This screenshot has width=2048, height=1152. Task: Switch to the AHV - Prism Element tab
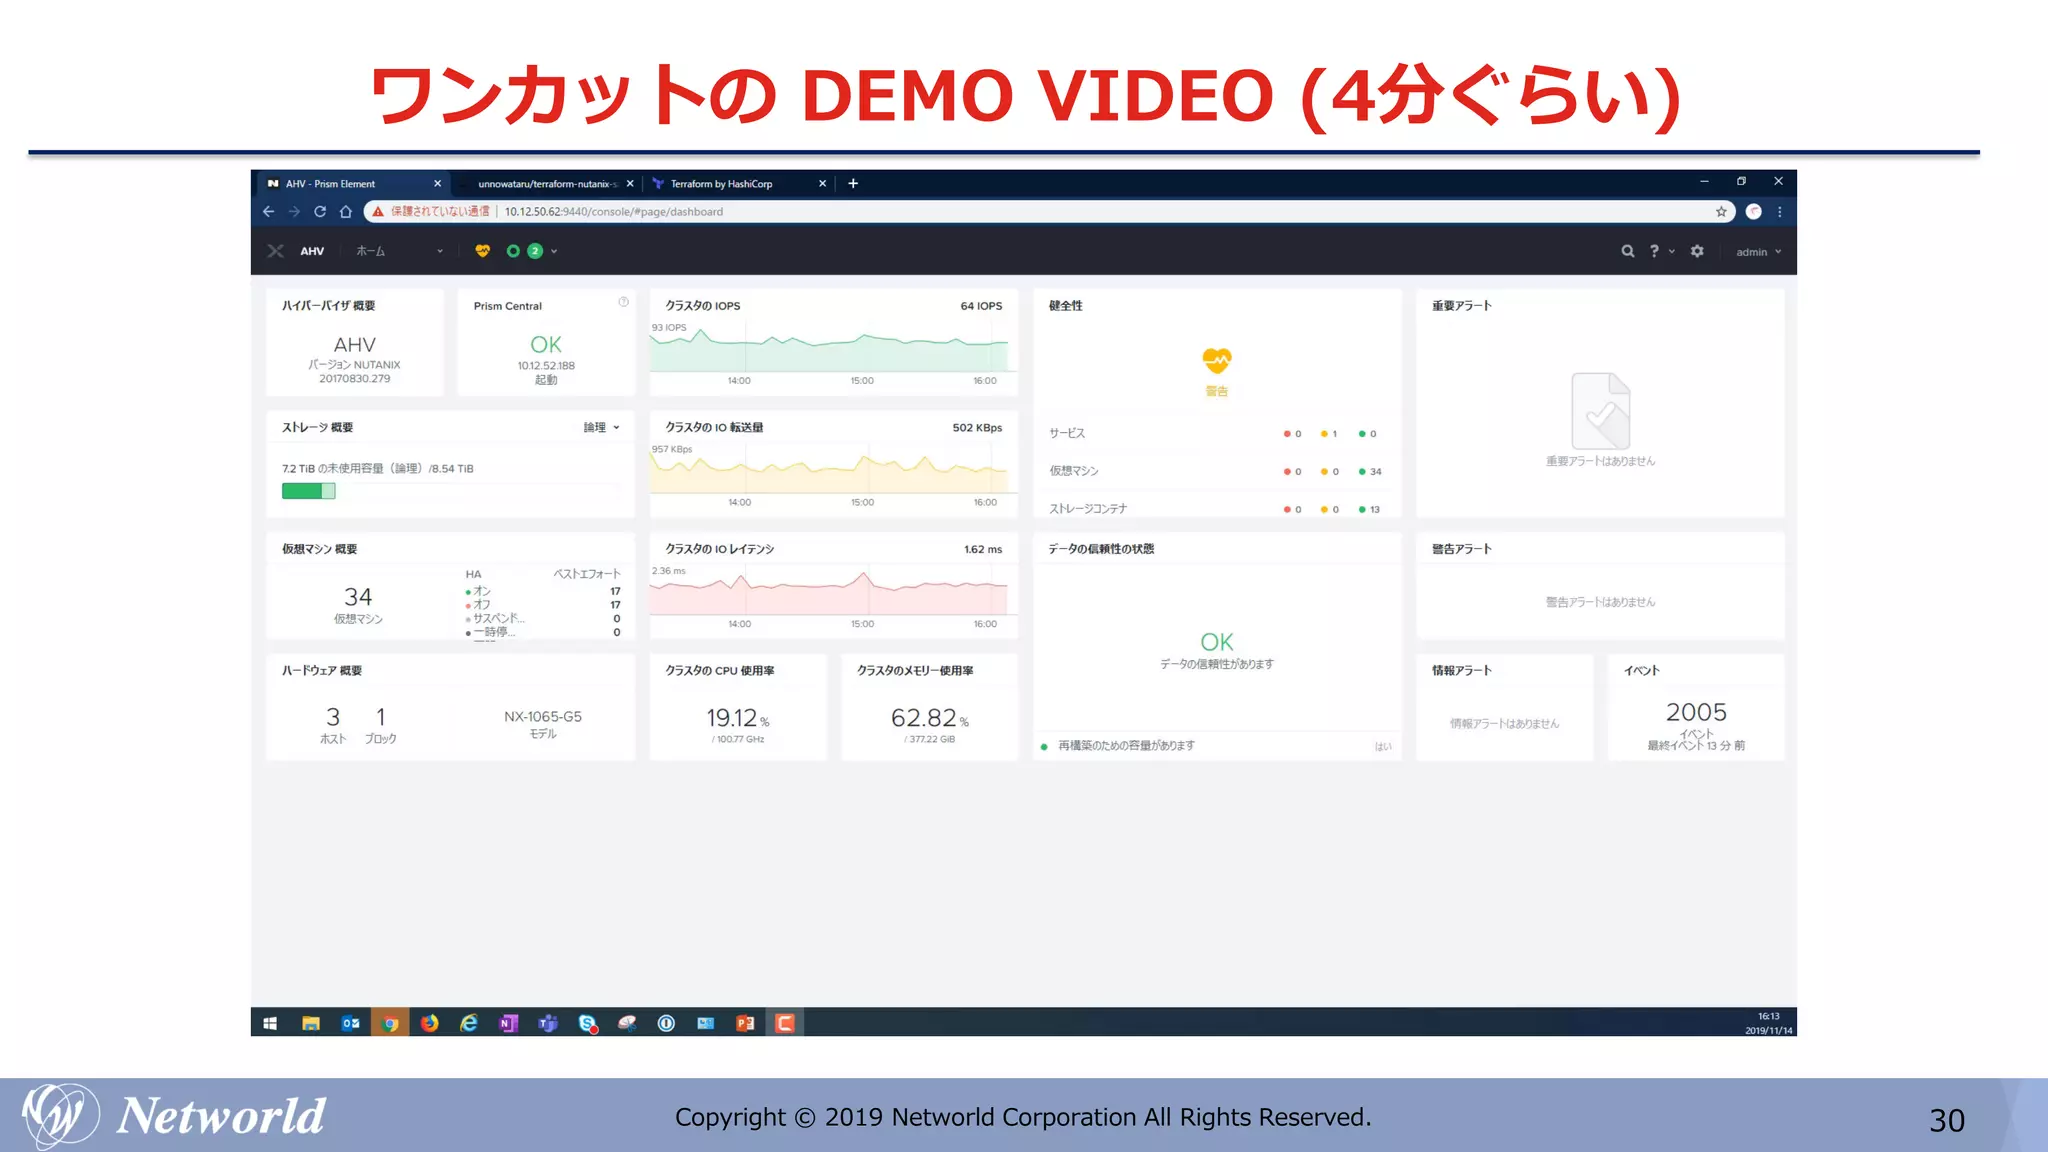click(350, 184)
